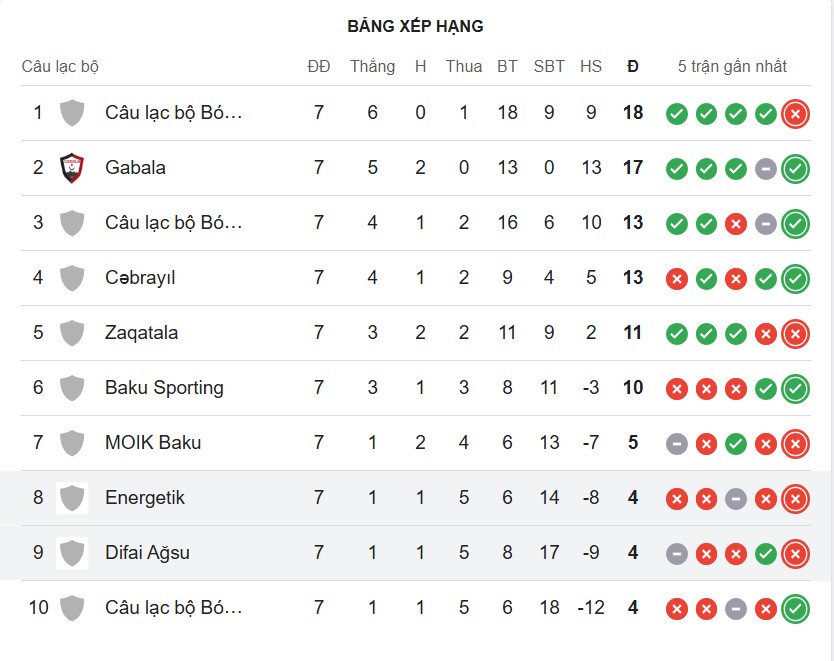Click the 5 trận gần nhất header
Viewport: 834px width, 661px height.
pos(734,66)
